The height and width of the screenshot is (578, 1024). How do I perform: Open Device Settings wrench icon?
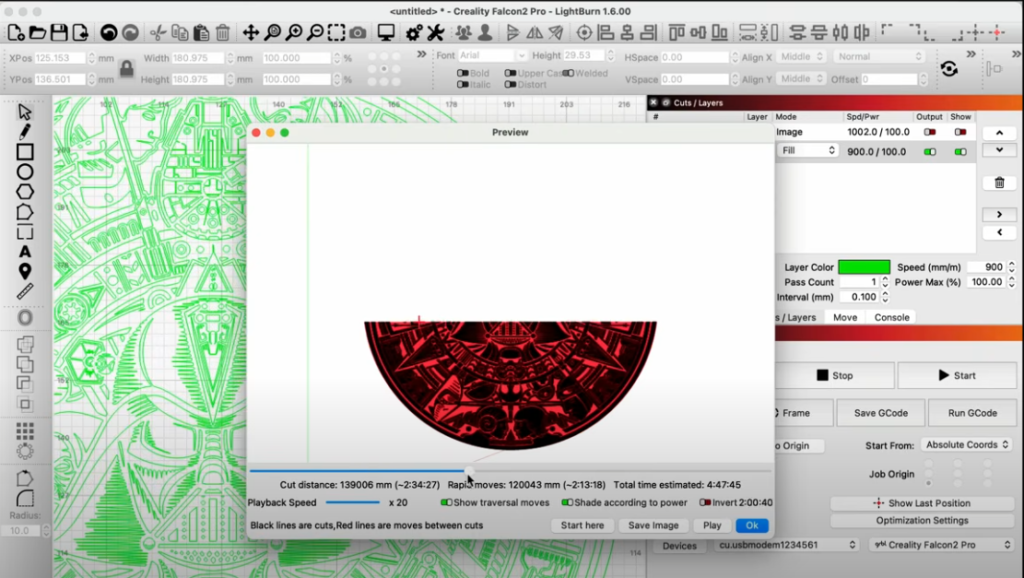point(435,33)
